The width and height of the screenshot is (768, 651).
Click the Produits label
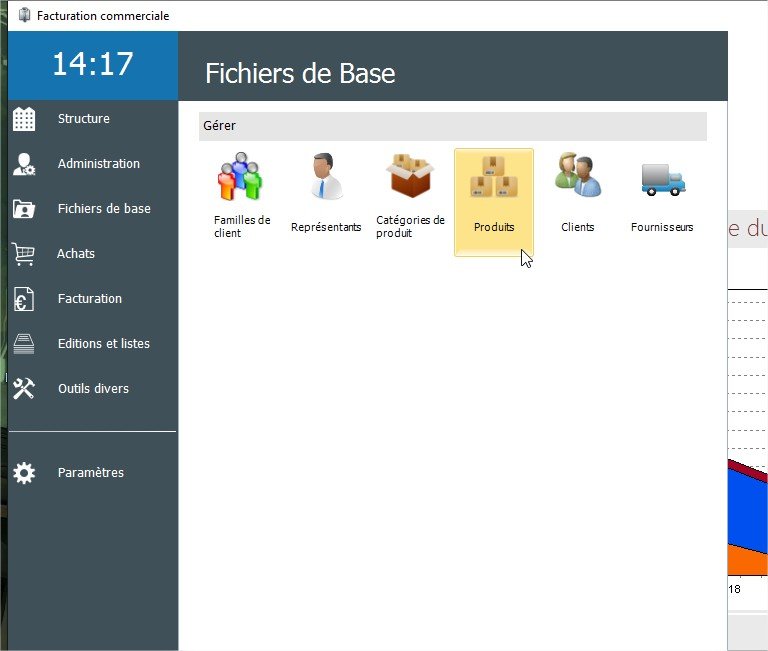(494, 227)
